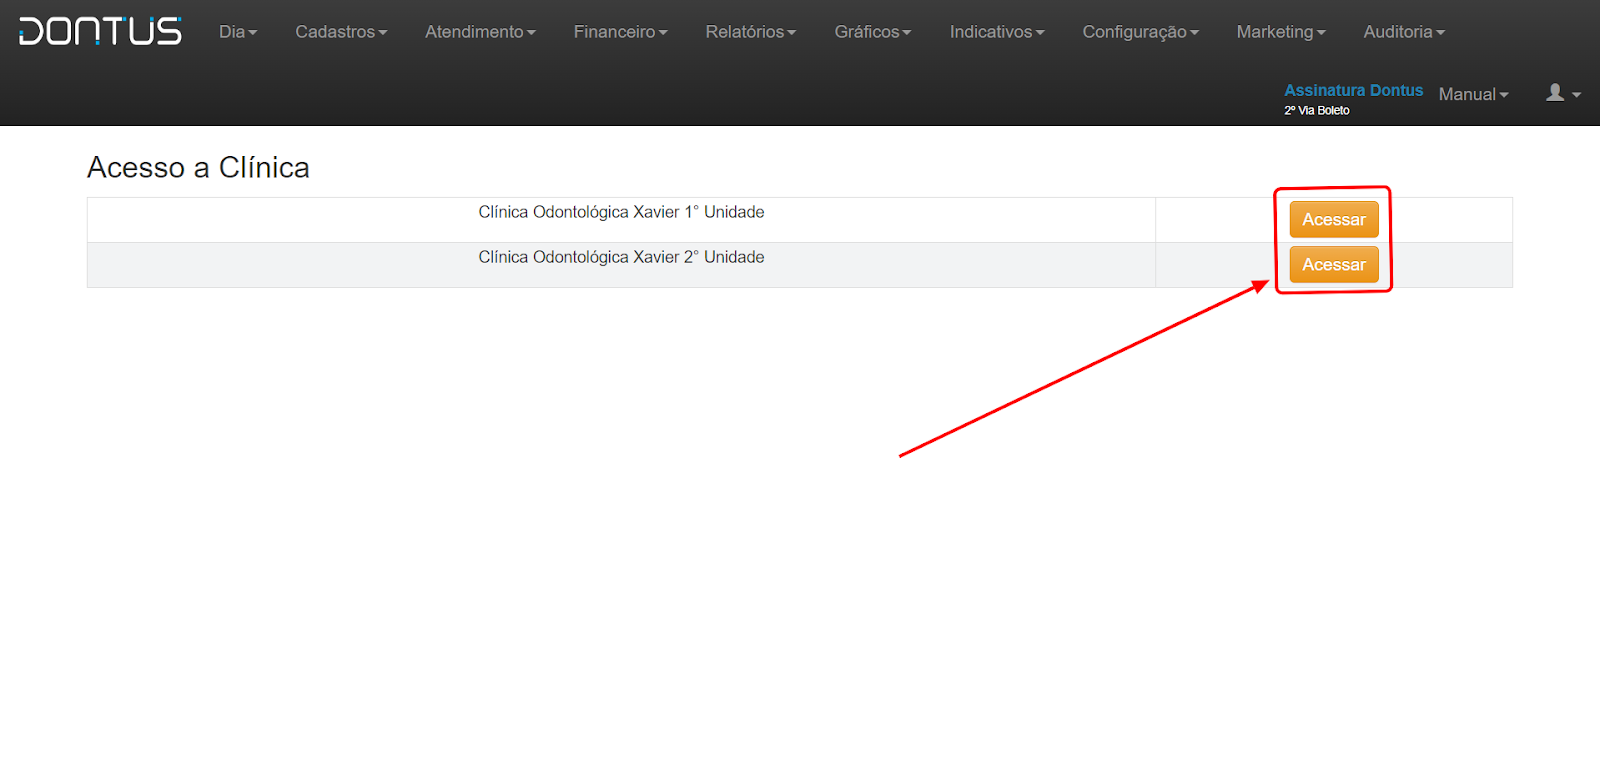1600x760 pixels.
Task: Open the Manual menu
Action: pos(1473,94)
